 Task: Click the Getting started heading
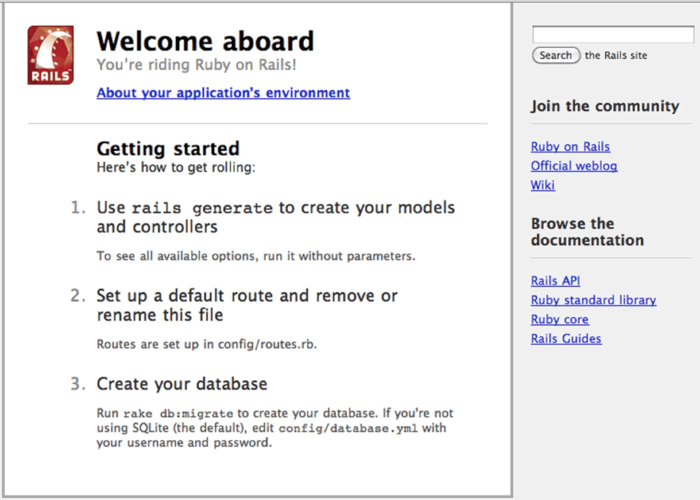pyautogui.click(x=167, y=149)
